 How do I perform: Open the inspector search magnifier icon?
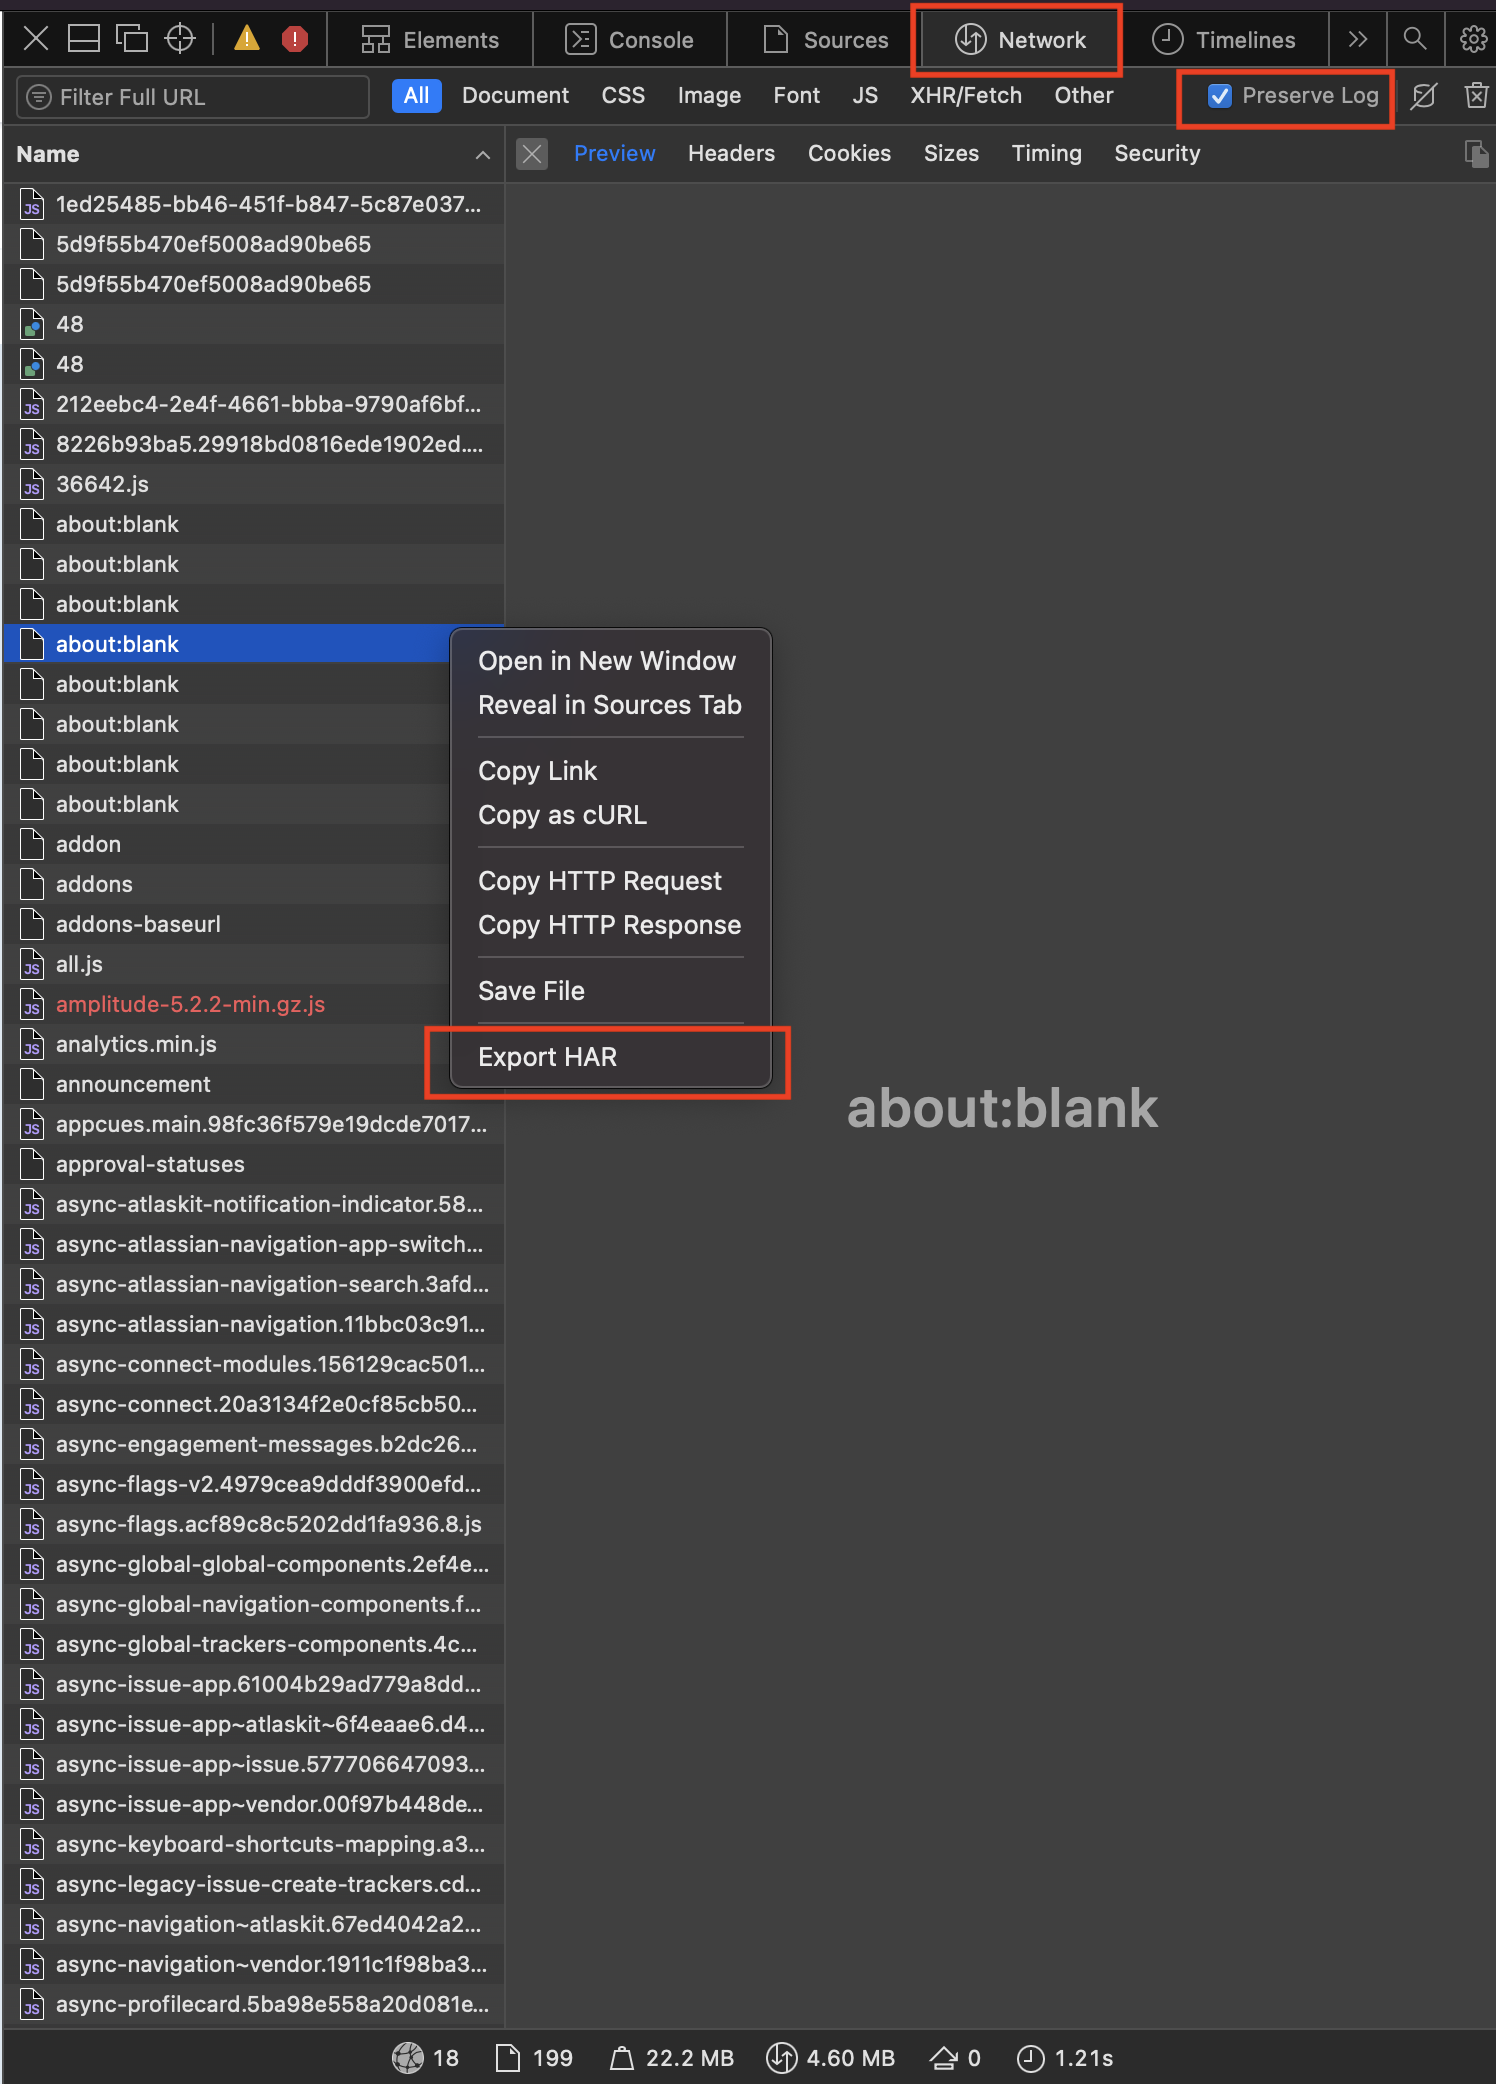coord(1414,39)
